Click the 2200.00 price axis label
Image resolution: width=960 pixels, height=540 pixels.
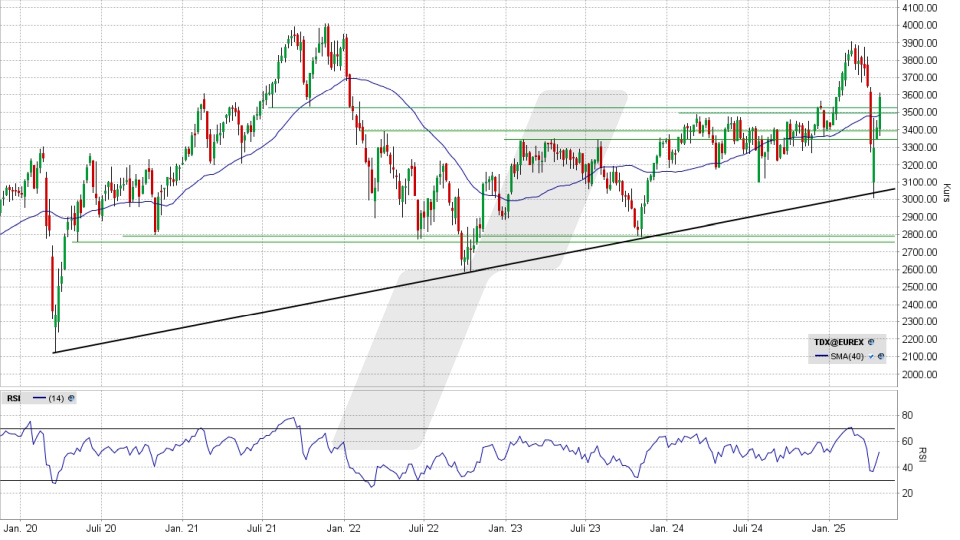tap(920, 339)
